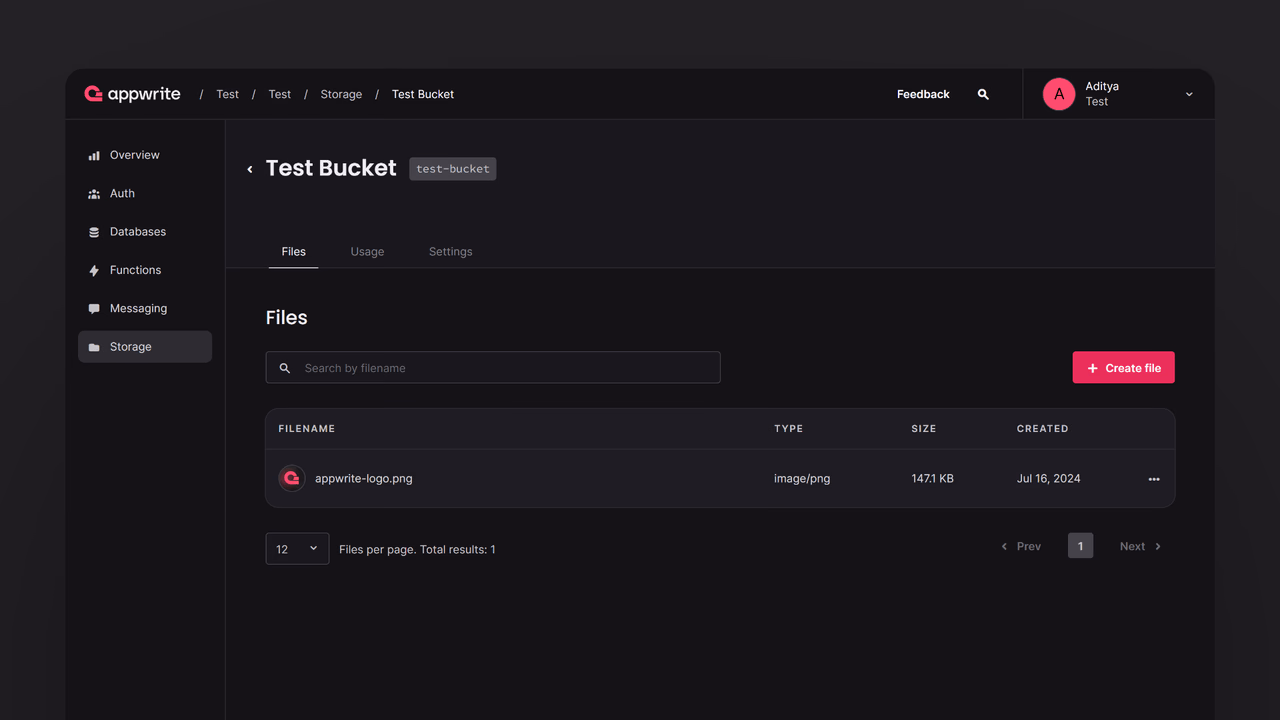Viewport: 1280px width, 720px height.
Task: Click the Overview bar chart icon
Action: tap(94, 156)
